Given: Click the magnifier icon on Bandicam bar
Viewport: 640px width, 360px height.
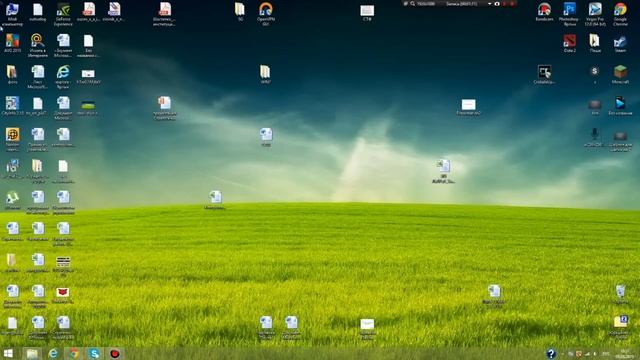Looking at the screenshot, I should tap(413, 4).
